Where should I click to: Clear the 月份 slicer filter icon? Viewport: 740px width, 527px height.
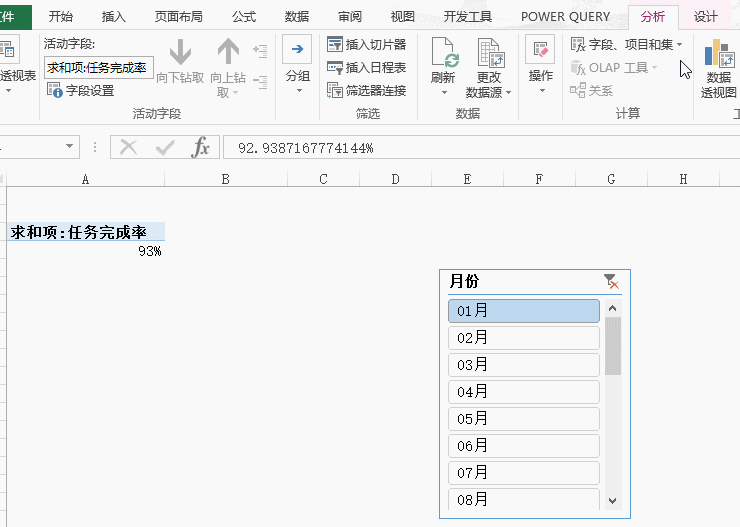[611, 282]
